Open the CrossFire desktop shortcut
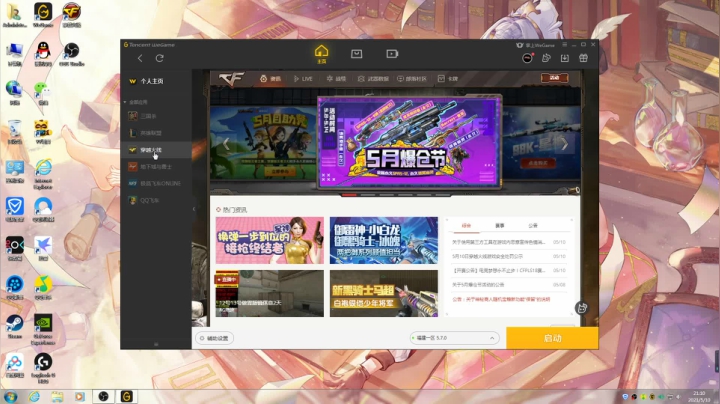 pos(72,15)
